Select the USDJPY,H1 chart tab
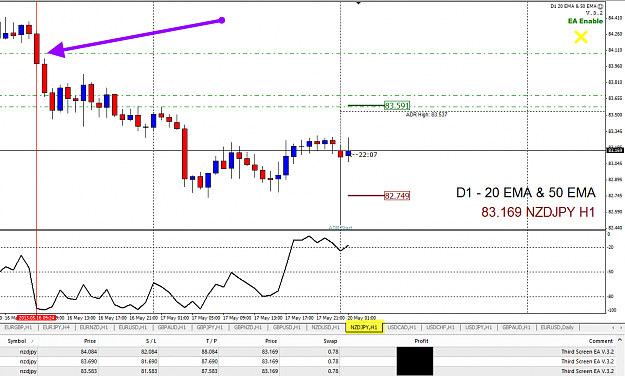This screenshot has width=625, height=376. (x=479, y=327)
